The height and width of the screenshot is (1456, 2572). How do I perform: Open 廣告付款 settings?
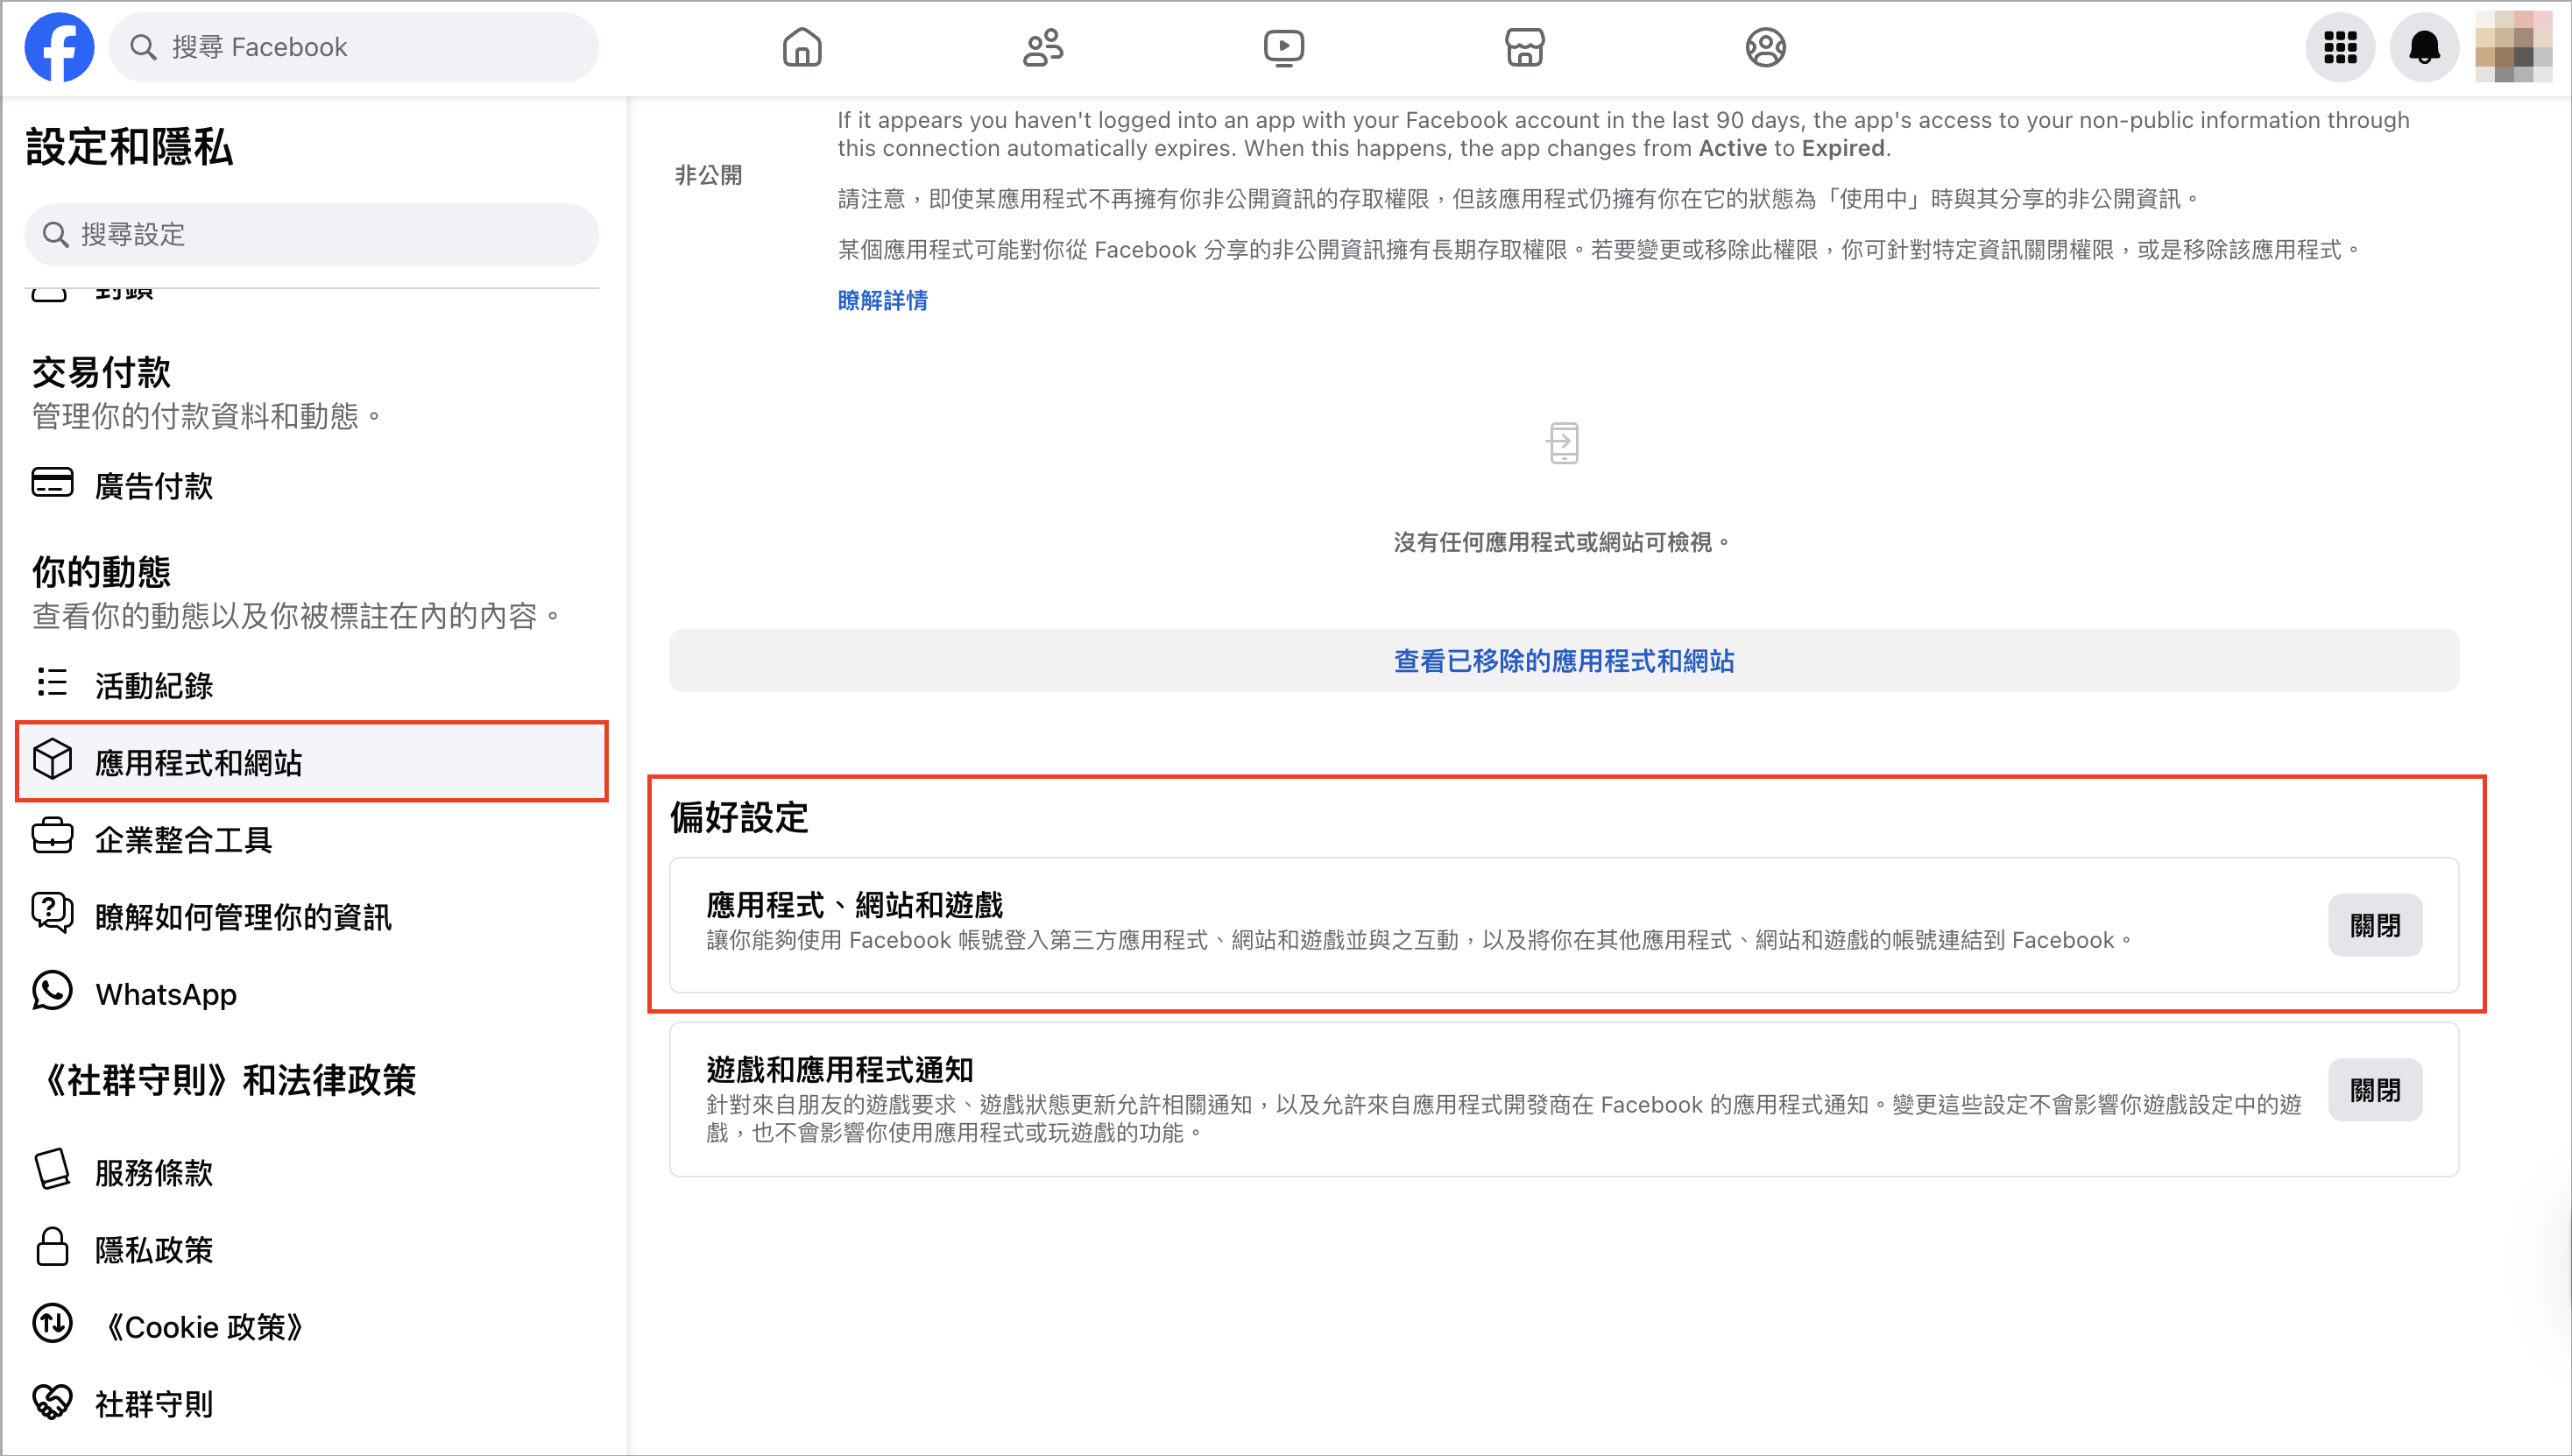click(312, 486)
